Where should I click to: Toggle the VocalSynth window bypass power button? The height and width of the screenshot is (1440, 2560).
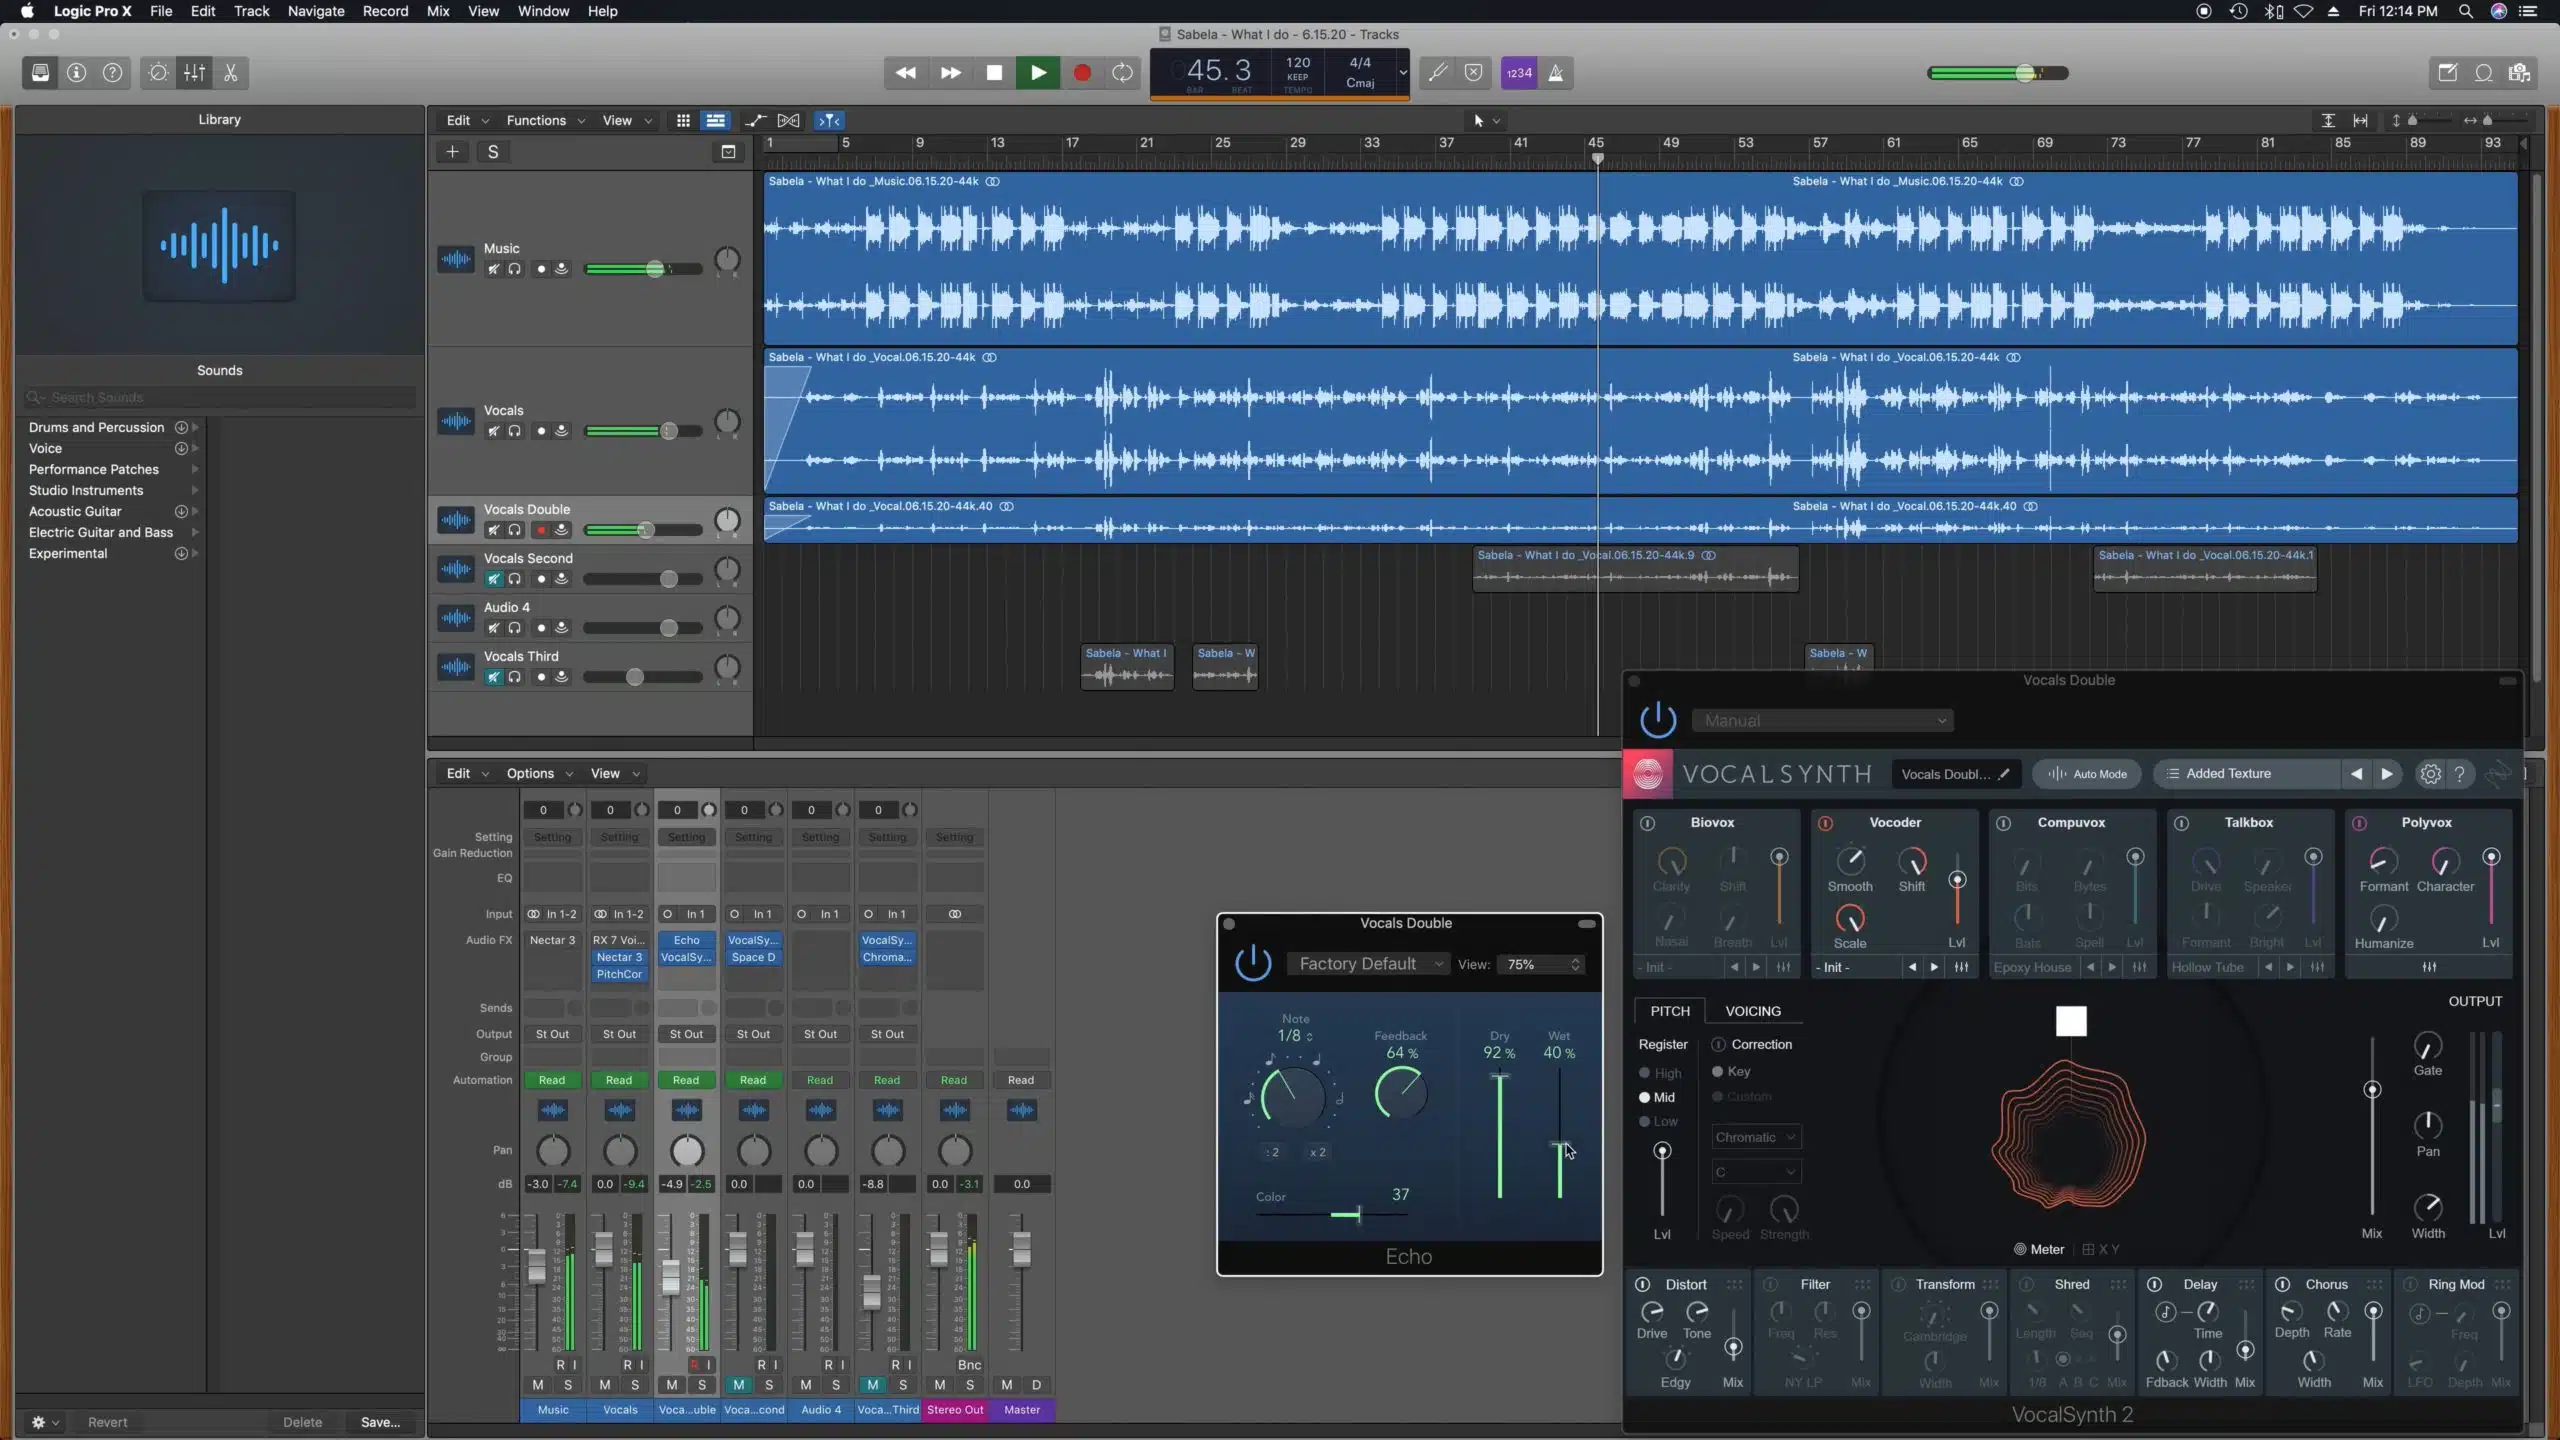click(x=1658, y=720)
